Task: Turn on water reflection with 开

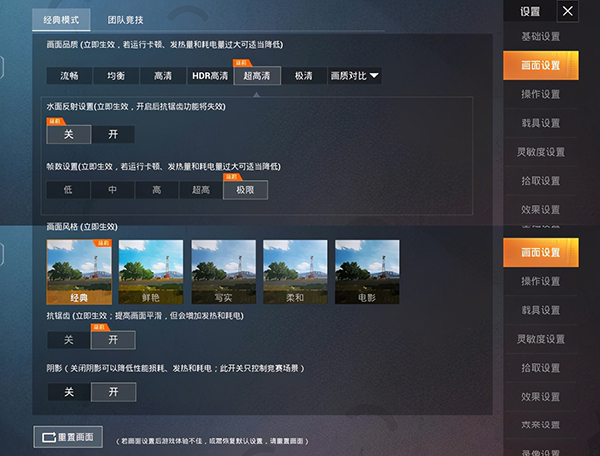Action: coord(112,134)
